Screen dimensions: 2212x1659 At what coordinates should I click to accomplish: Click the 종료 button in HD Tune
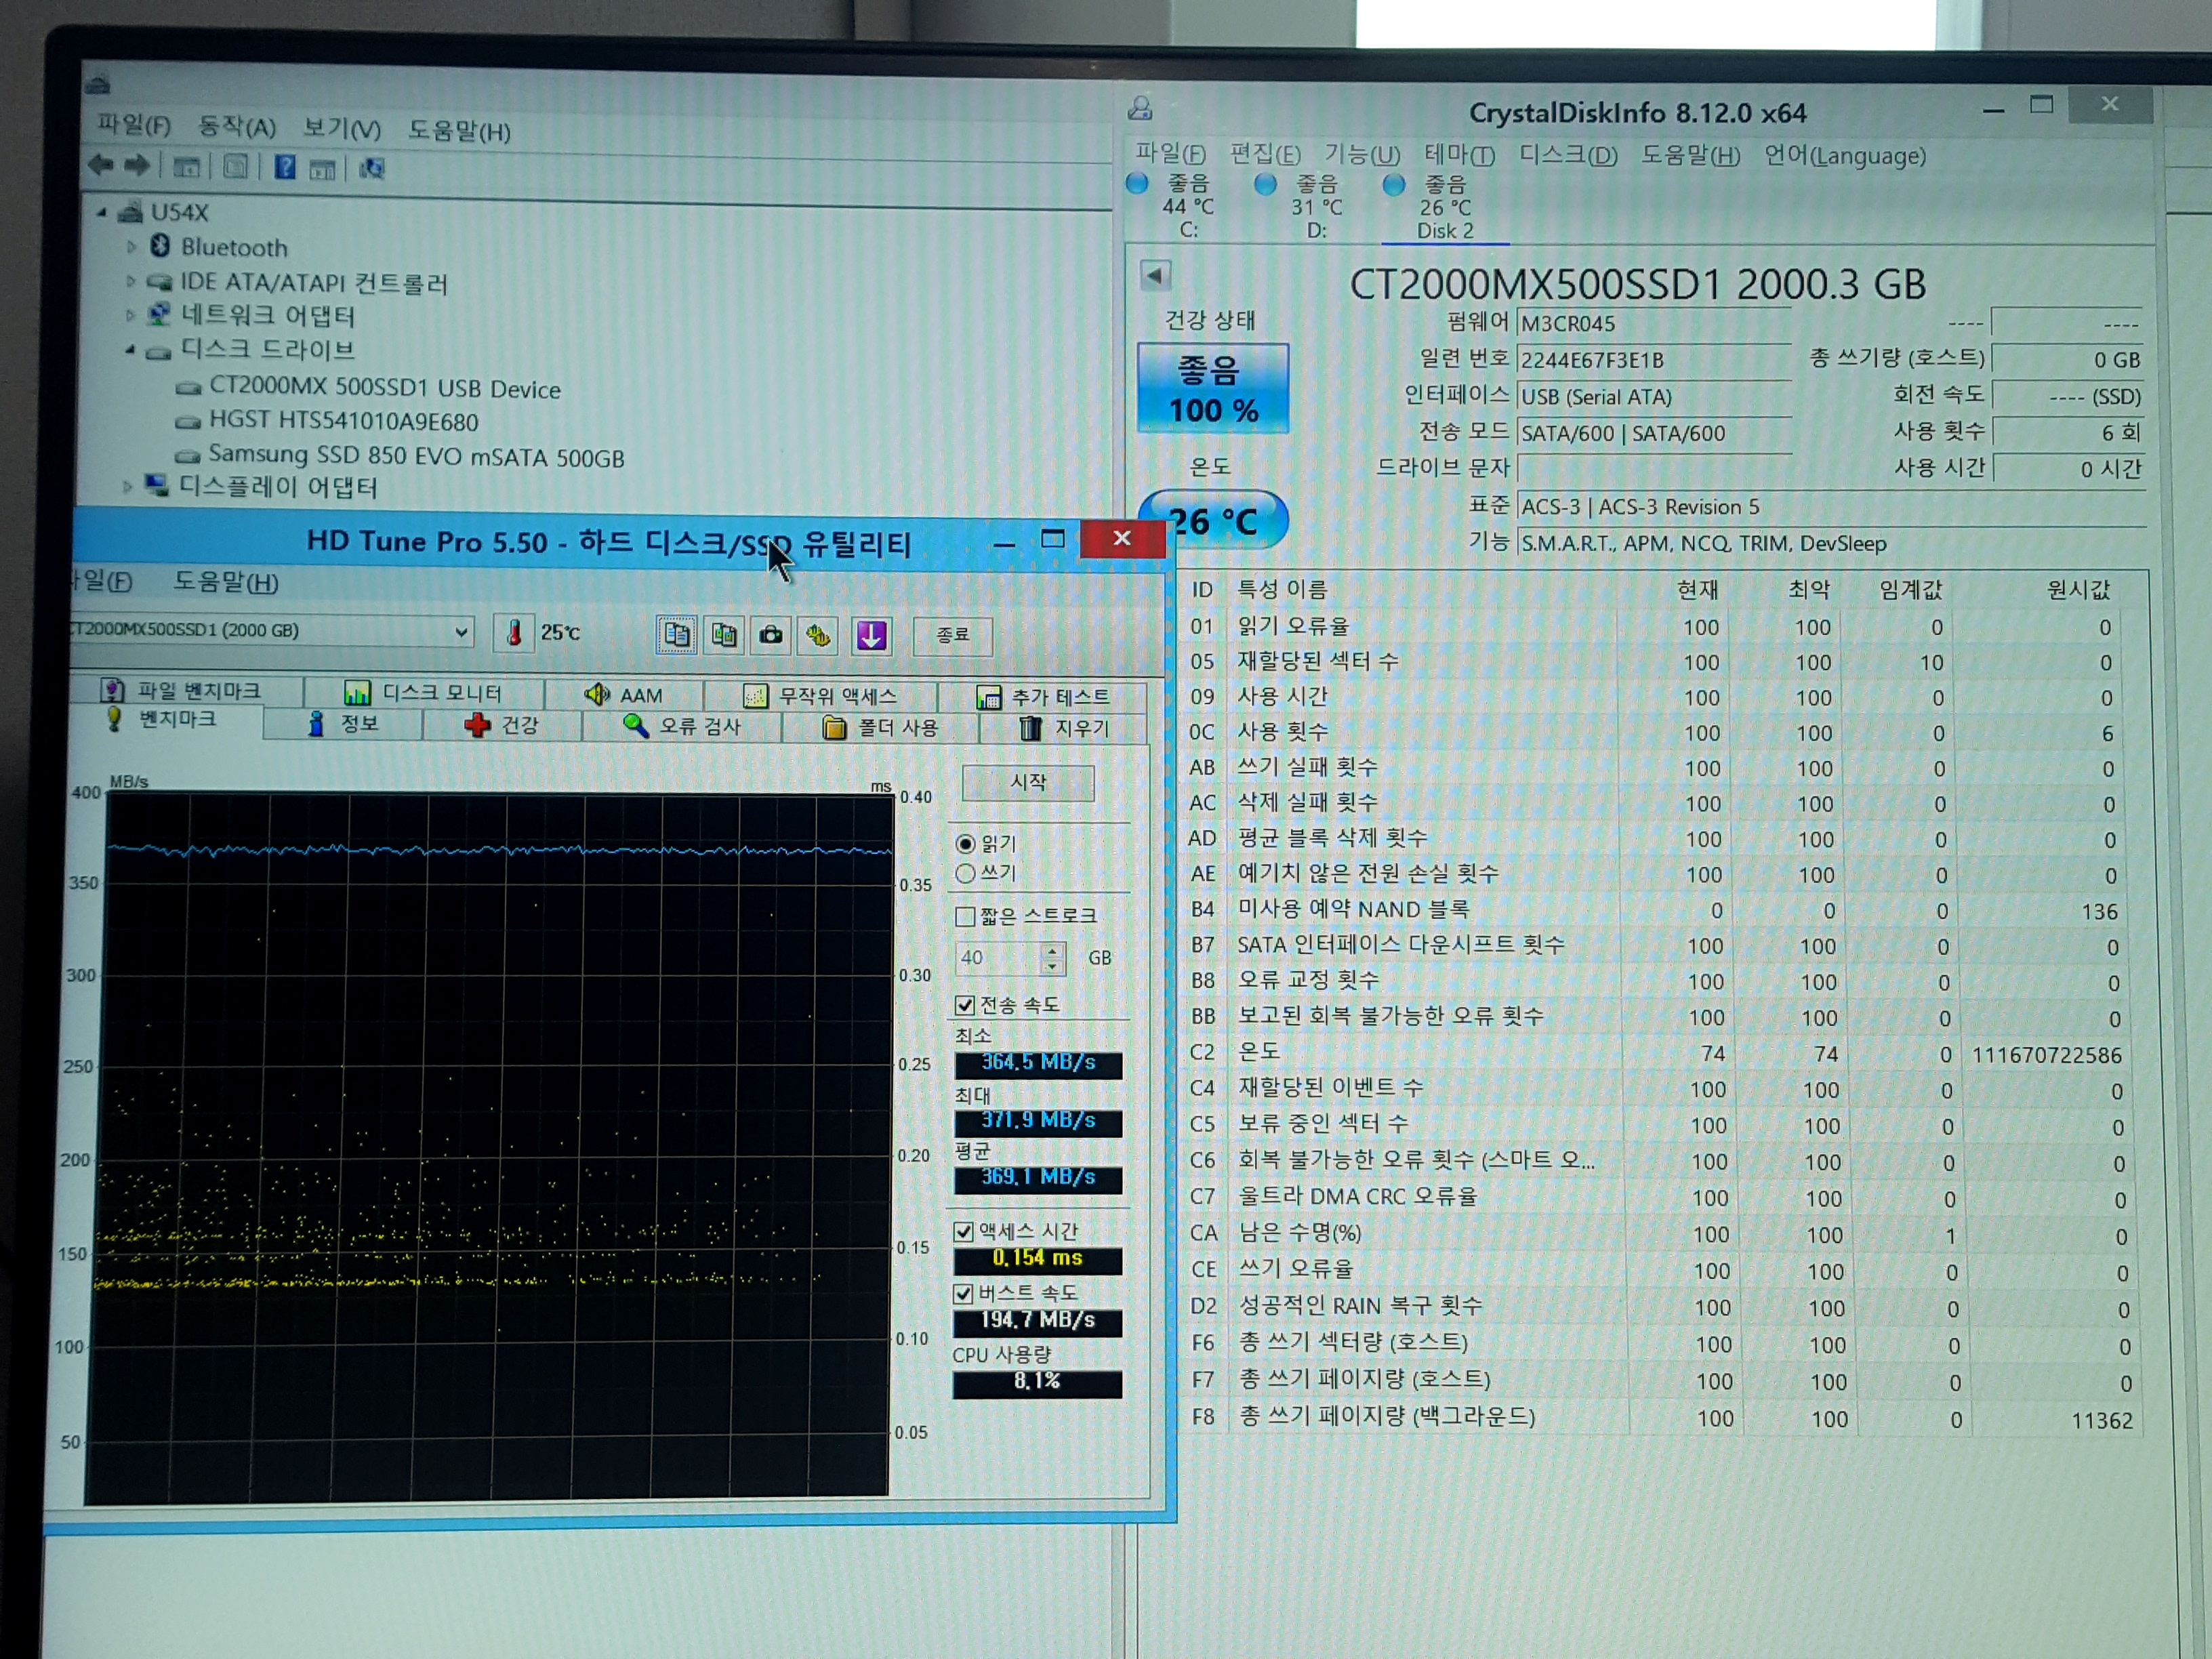(x=952, y=635)
